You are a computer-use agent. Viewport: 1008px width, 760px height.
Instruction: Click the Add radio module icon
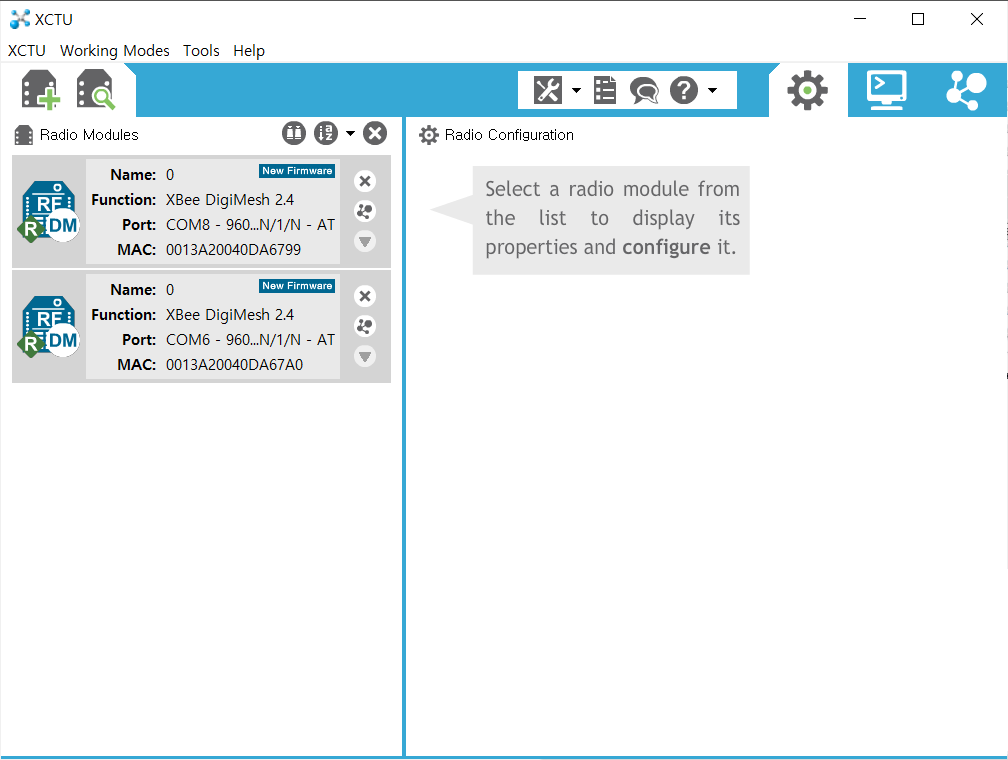click(40, 89)
